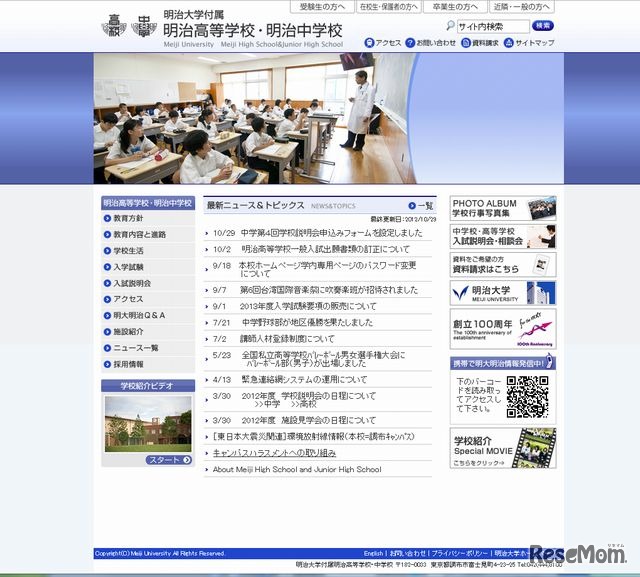Click the >>中学 link under 3/30

[x=267, y=404]
